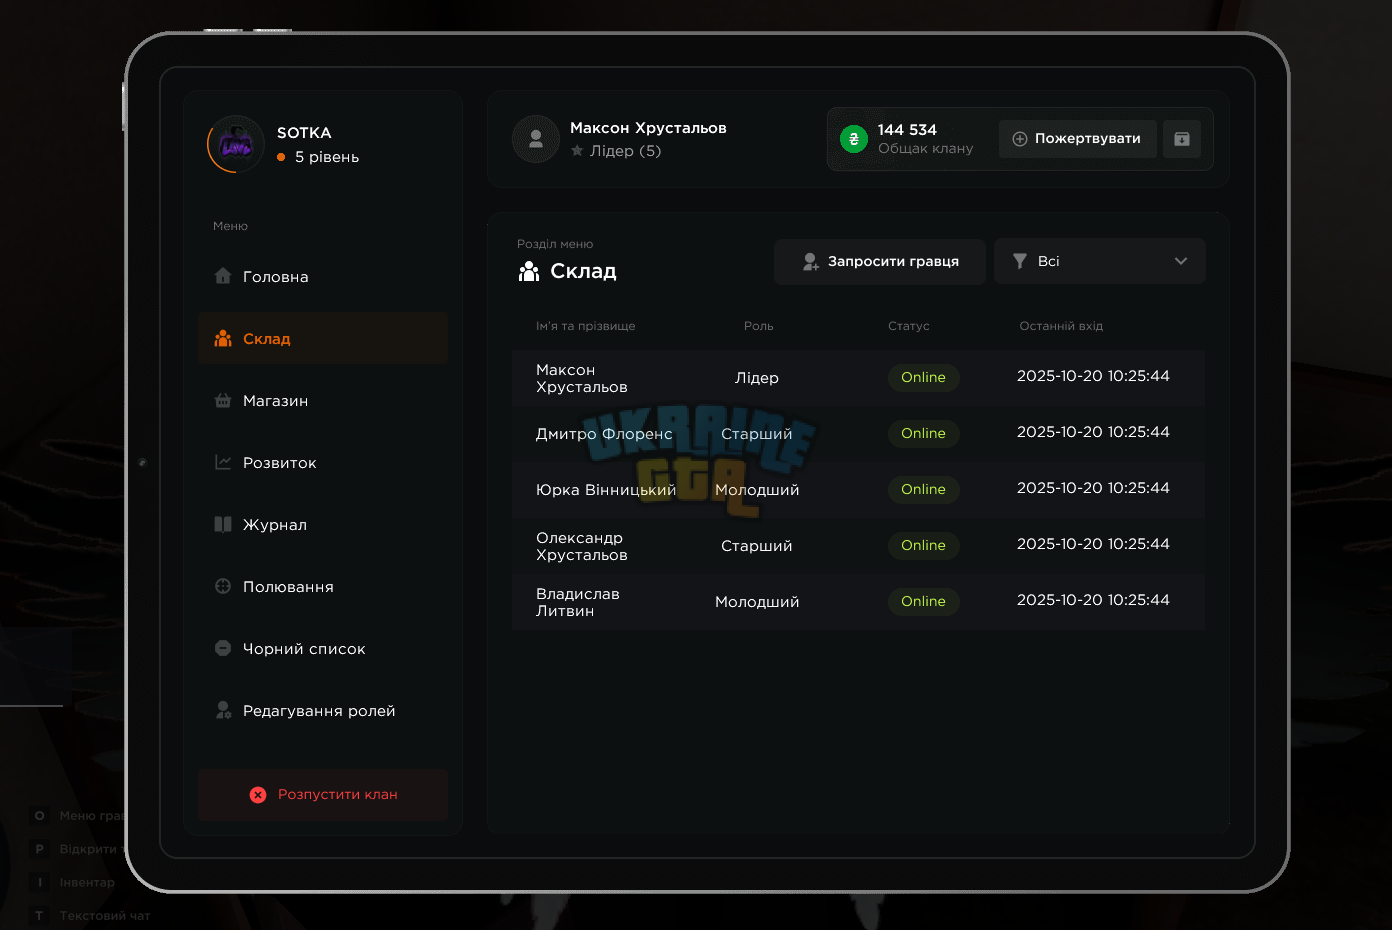The height and width of the screenshot is (930, 1392).
Task: Click Online badge for Дмитро Флоренс
Action: click(x=923, y=433)
